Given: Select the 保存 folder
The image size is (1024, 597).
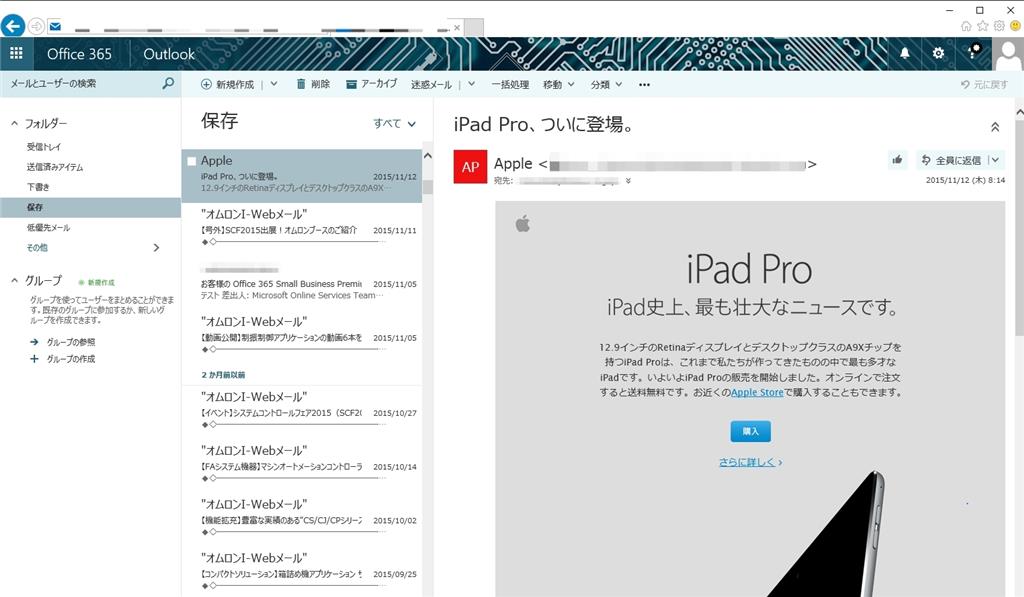Looking at the screenshot, I should coord(91,207).
